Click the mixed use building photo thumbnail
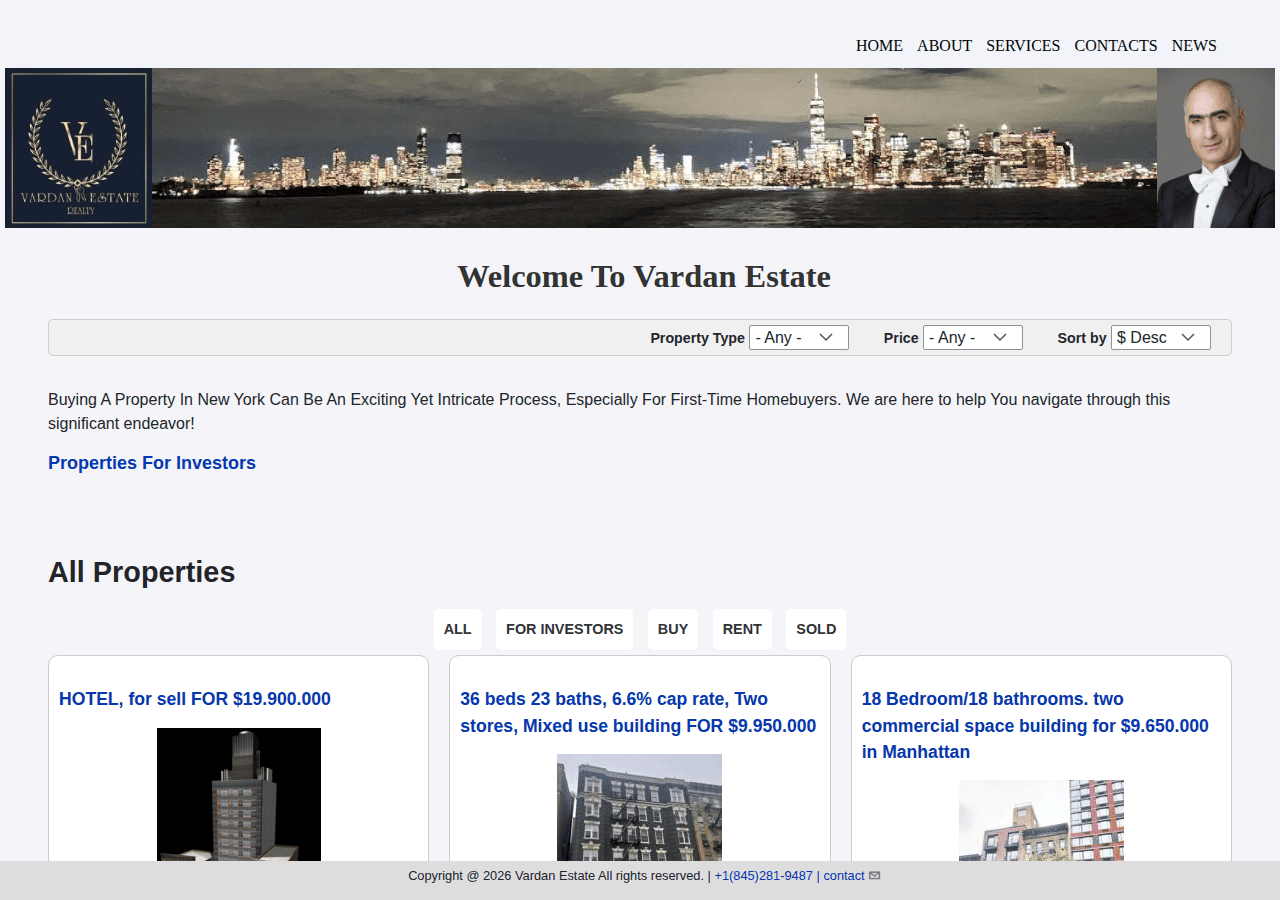The height and width of the screenshot is (900, 1280). pyautogui.click(x=639, y=807)
